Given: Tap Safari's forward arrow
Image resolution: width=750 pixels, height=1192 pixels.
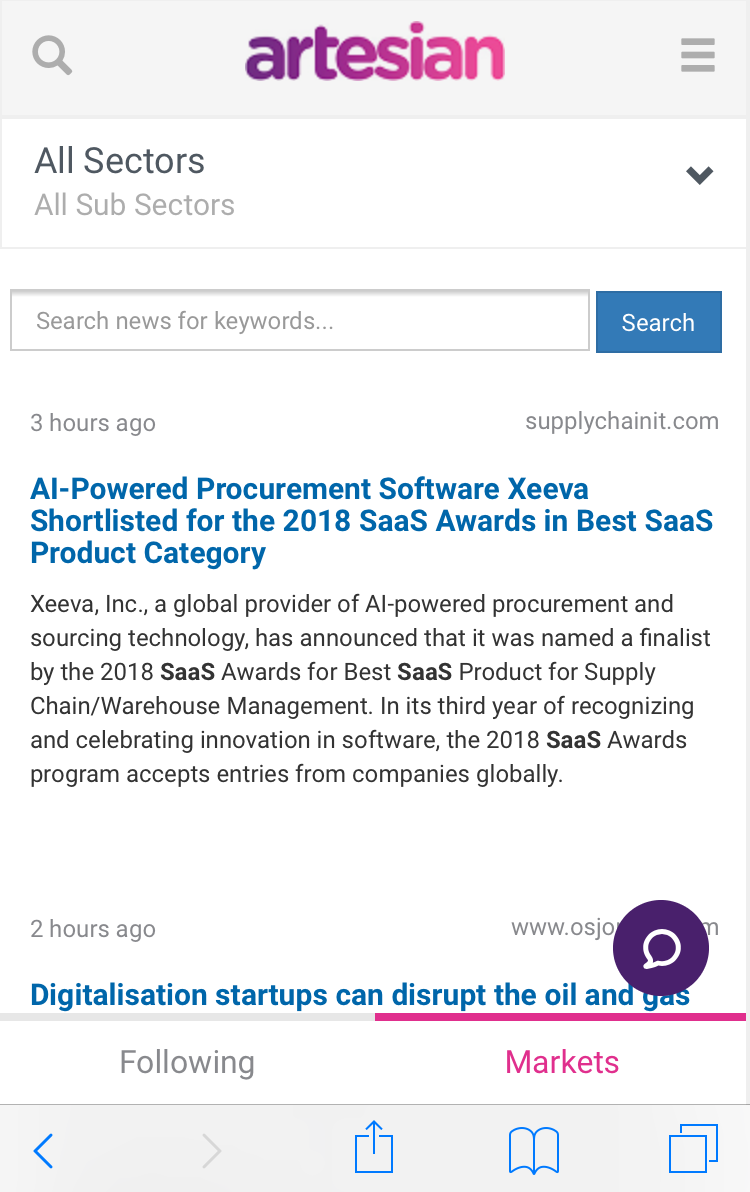Looking at the screenshot, I should tap(211, 1150).
